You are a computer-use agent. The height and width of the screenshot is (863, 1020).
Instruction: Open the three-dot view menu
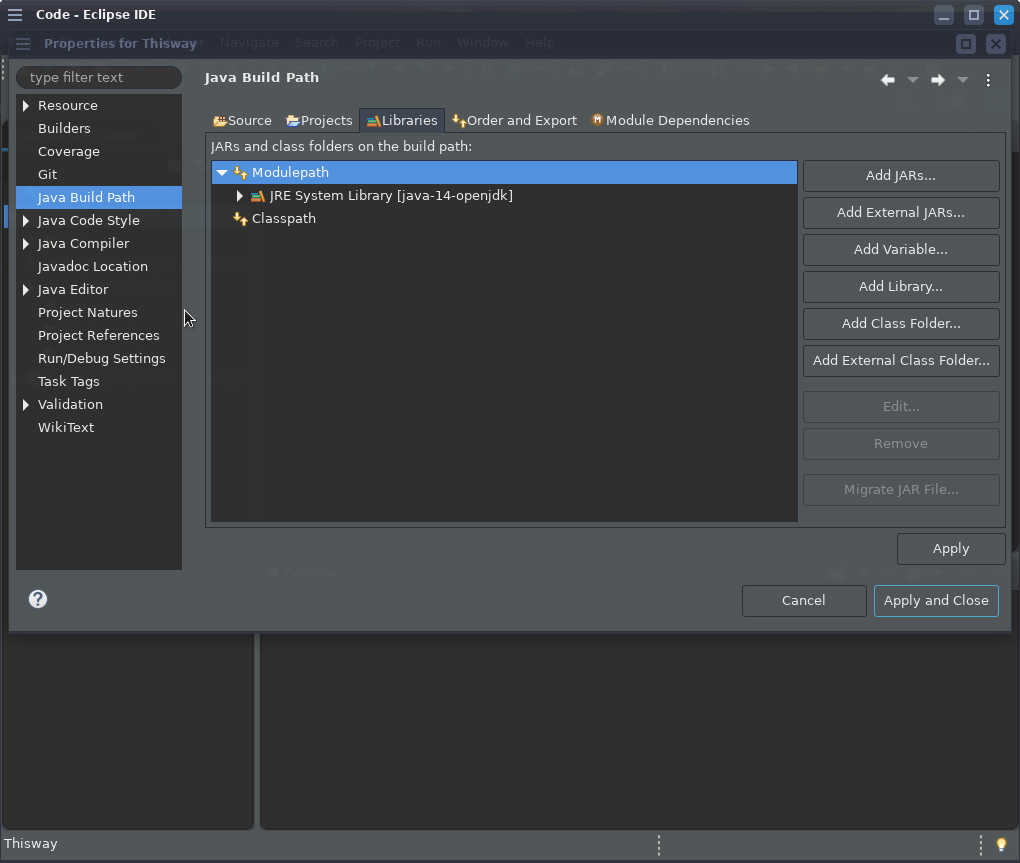coord(988,80)
